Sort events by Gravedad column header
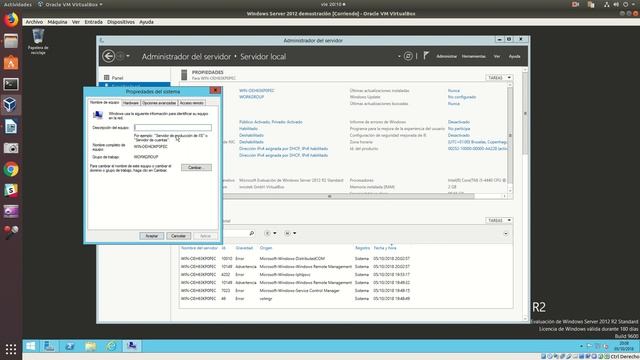640x360 pixels. (x=244, y=248)
